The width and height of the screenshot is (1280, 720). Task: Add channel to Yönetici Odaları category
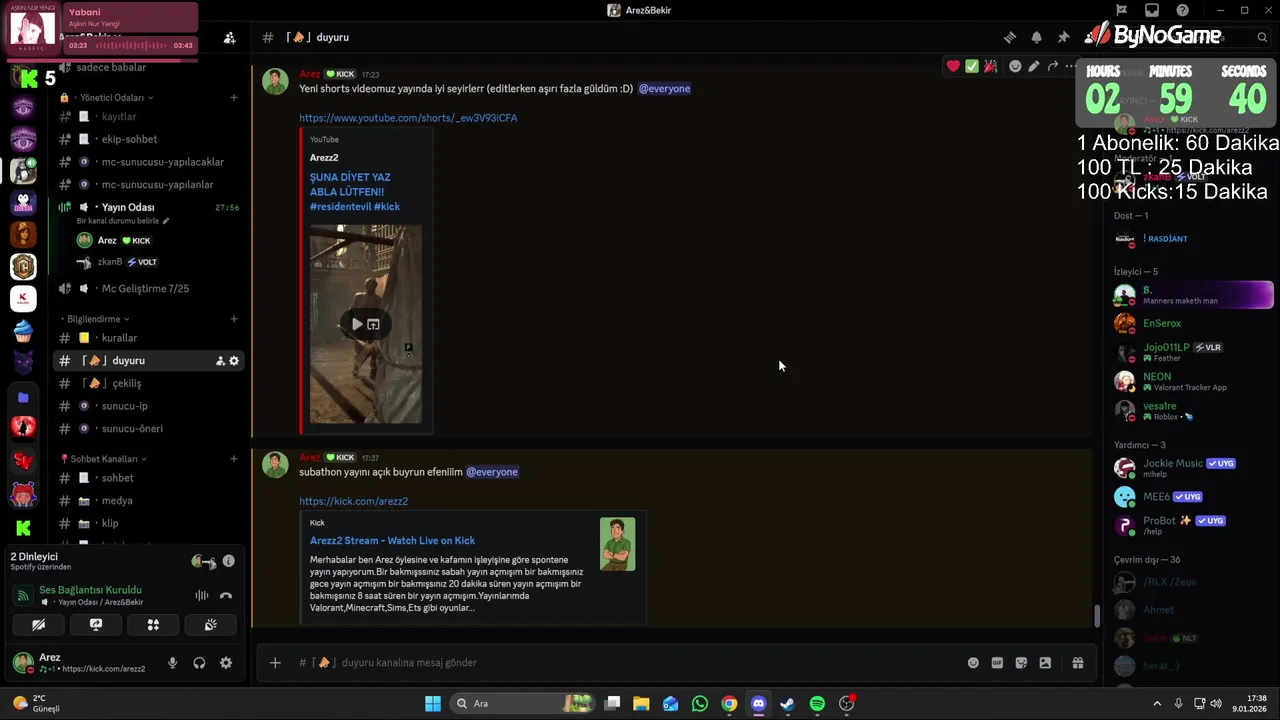point(233,97)
